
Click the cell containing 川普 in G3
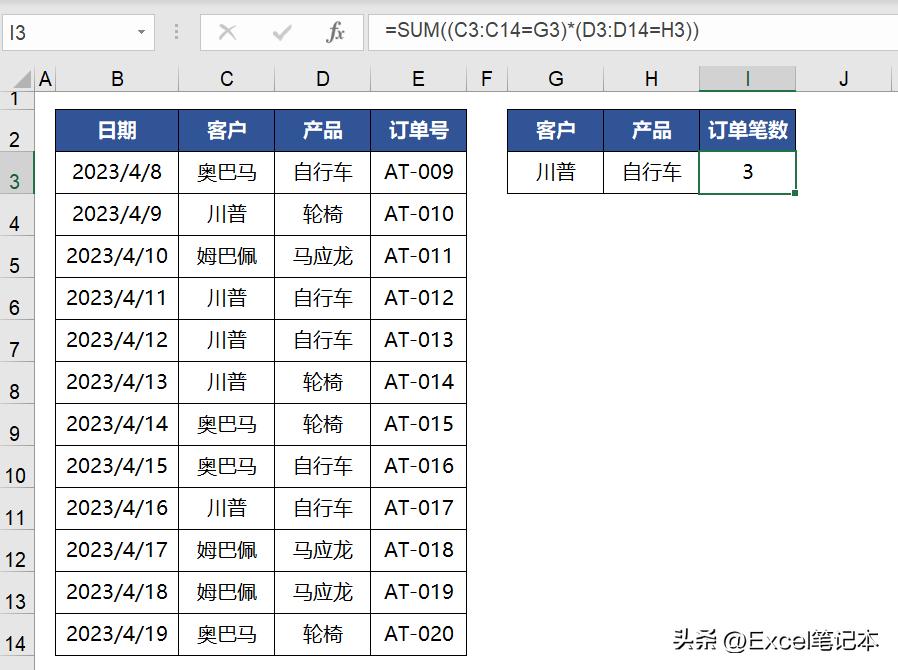pyautogui.click(x=556, y=172)
